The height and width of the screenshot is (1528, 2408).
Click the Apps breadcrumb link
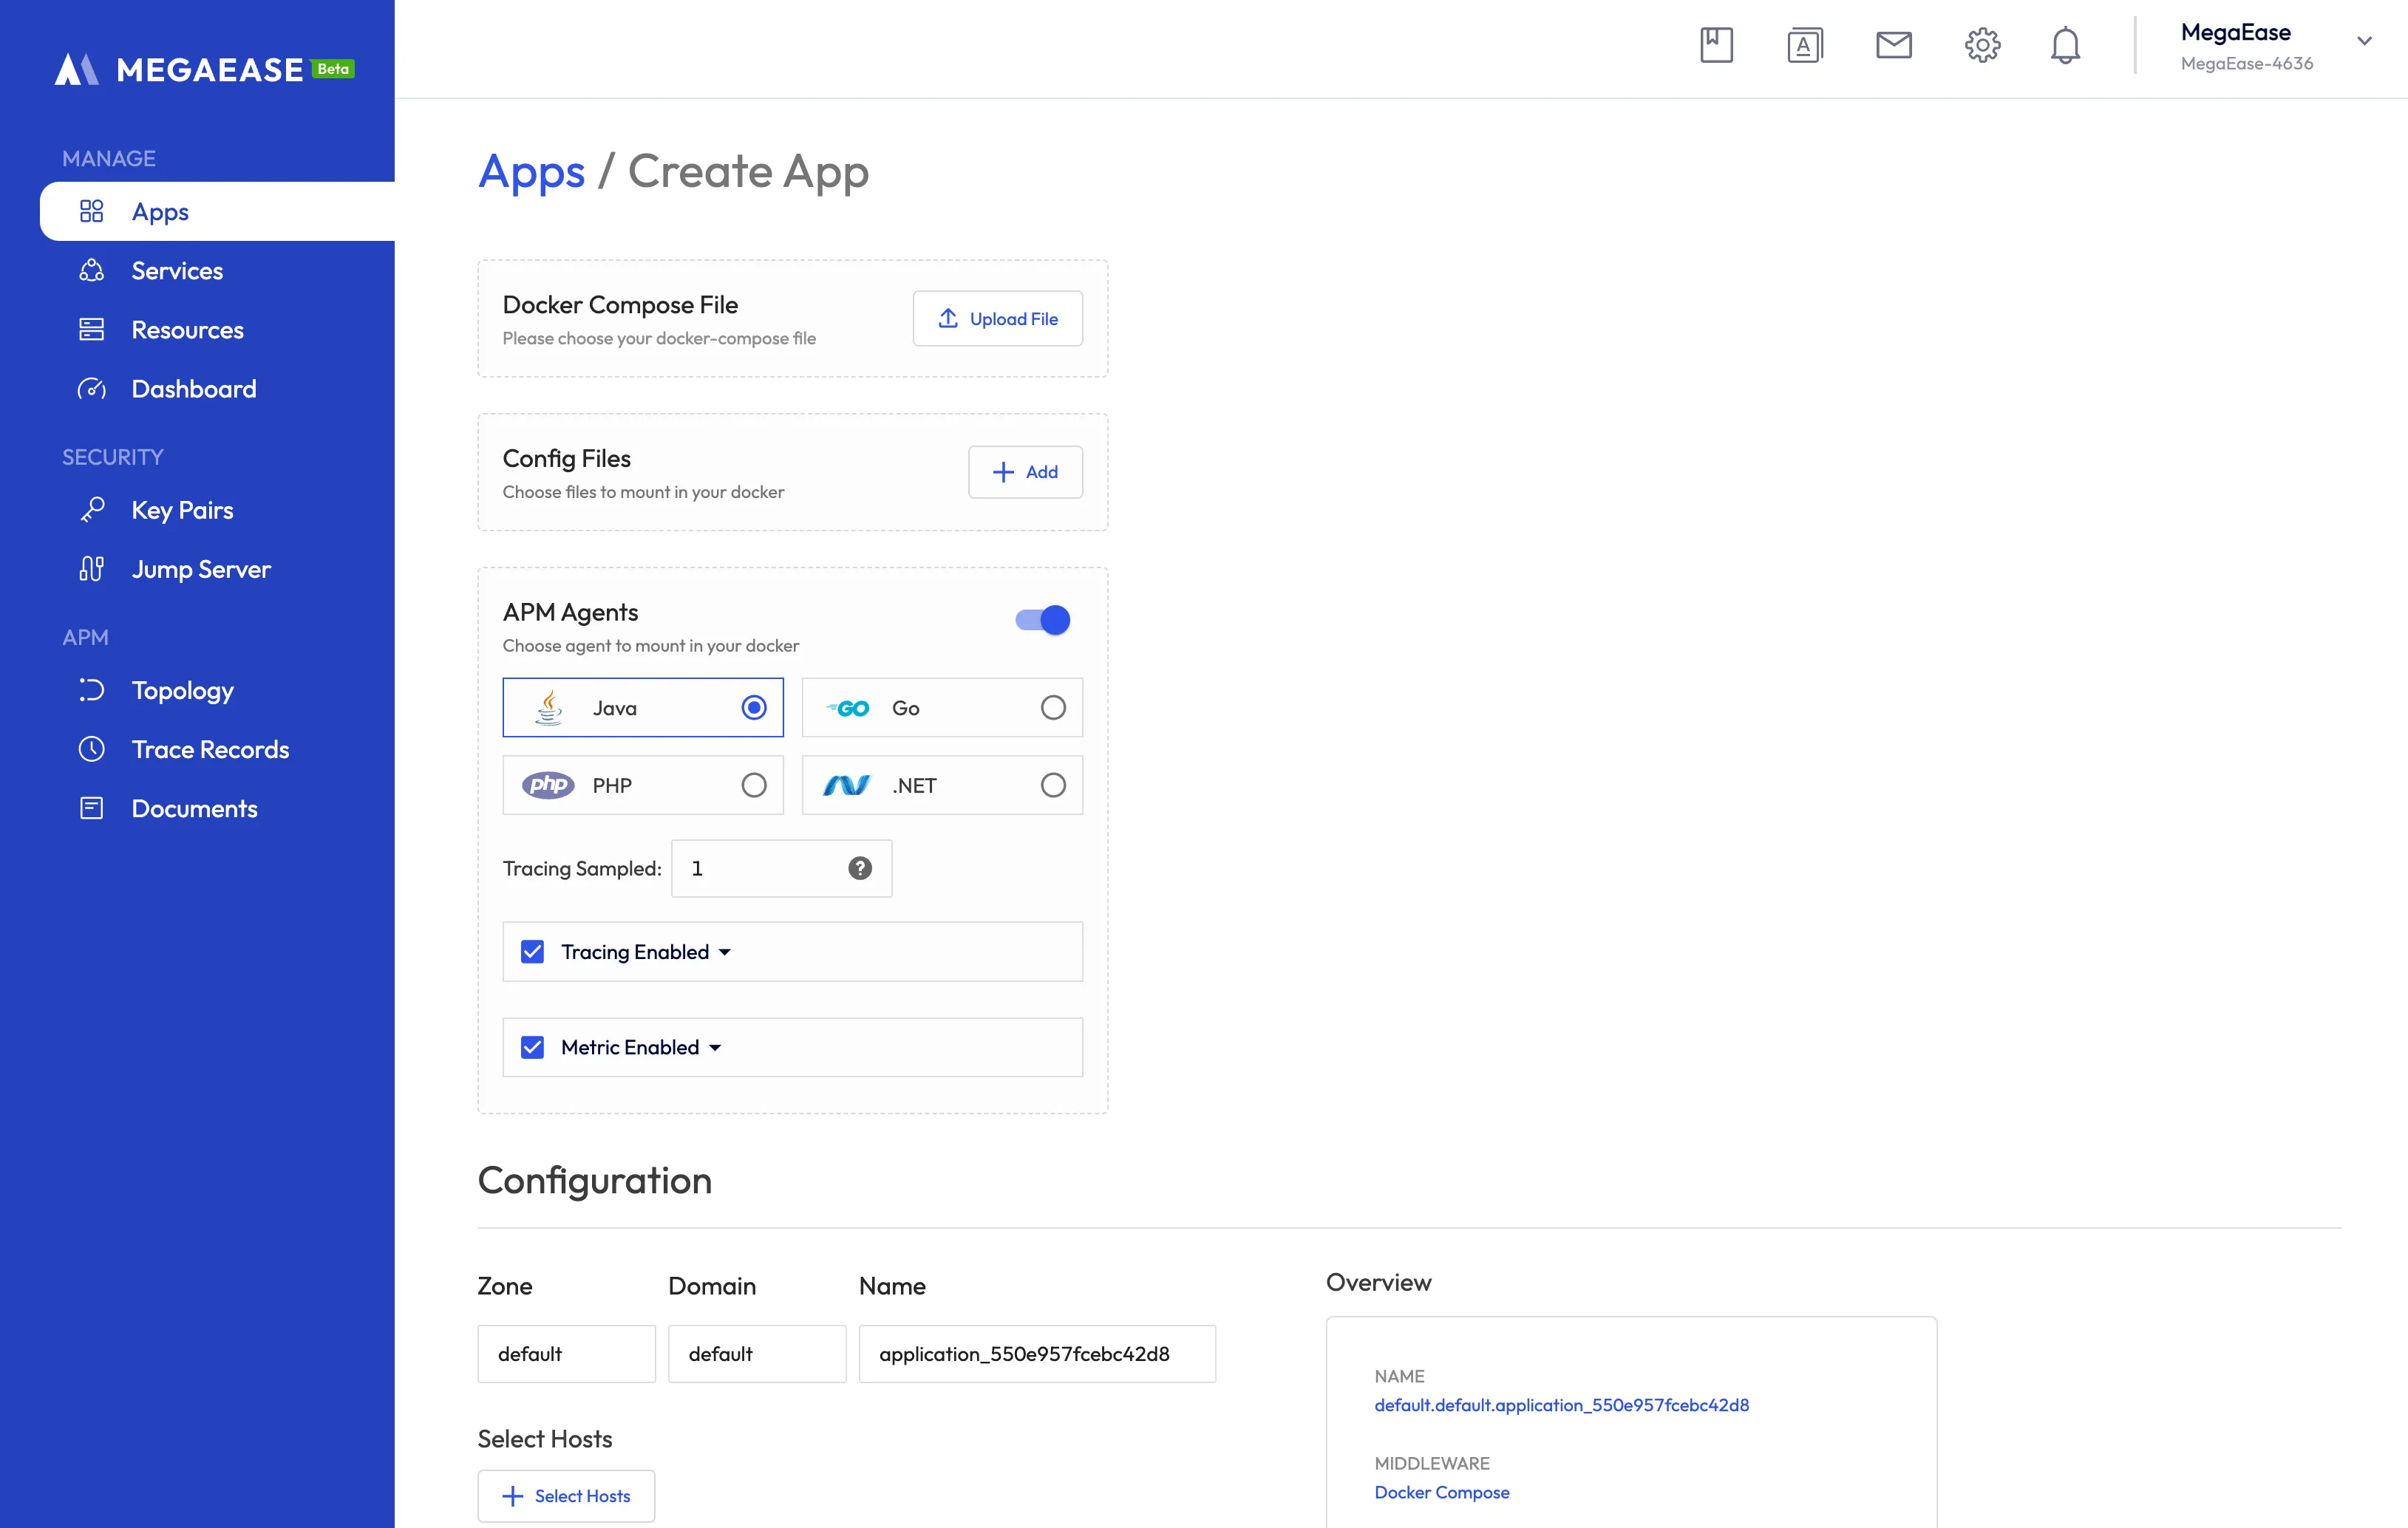[531, 171]
